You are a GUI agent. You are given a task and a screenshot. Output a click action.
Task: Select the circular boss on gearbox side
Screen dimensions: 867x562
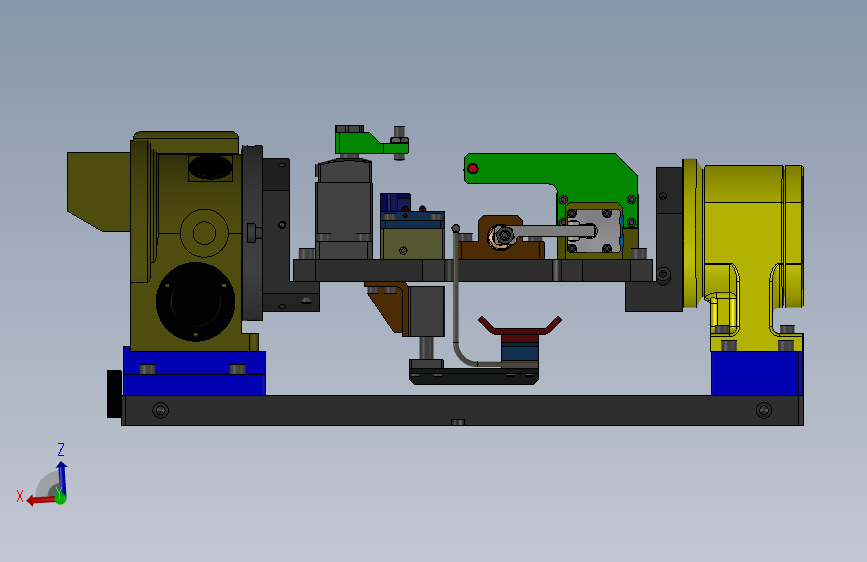[204, 233]
